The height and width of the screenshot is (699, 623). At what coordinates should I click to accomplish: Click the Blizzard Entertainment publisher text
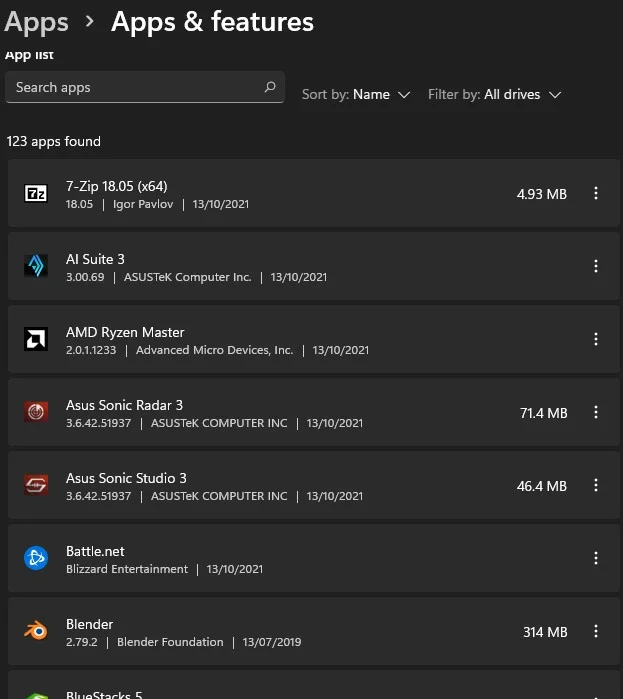tap(127, 569)
